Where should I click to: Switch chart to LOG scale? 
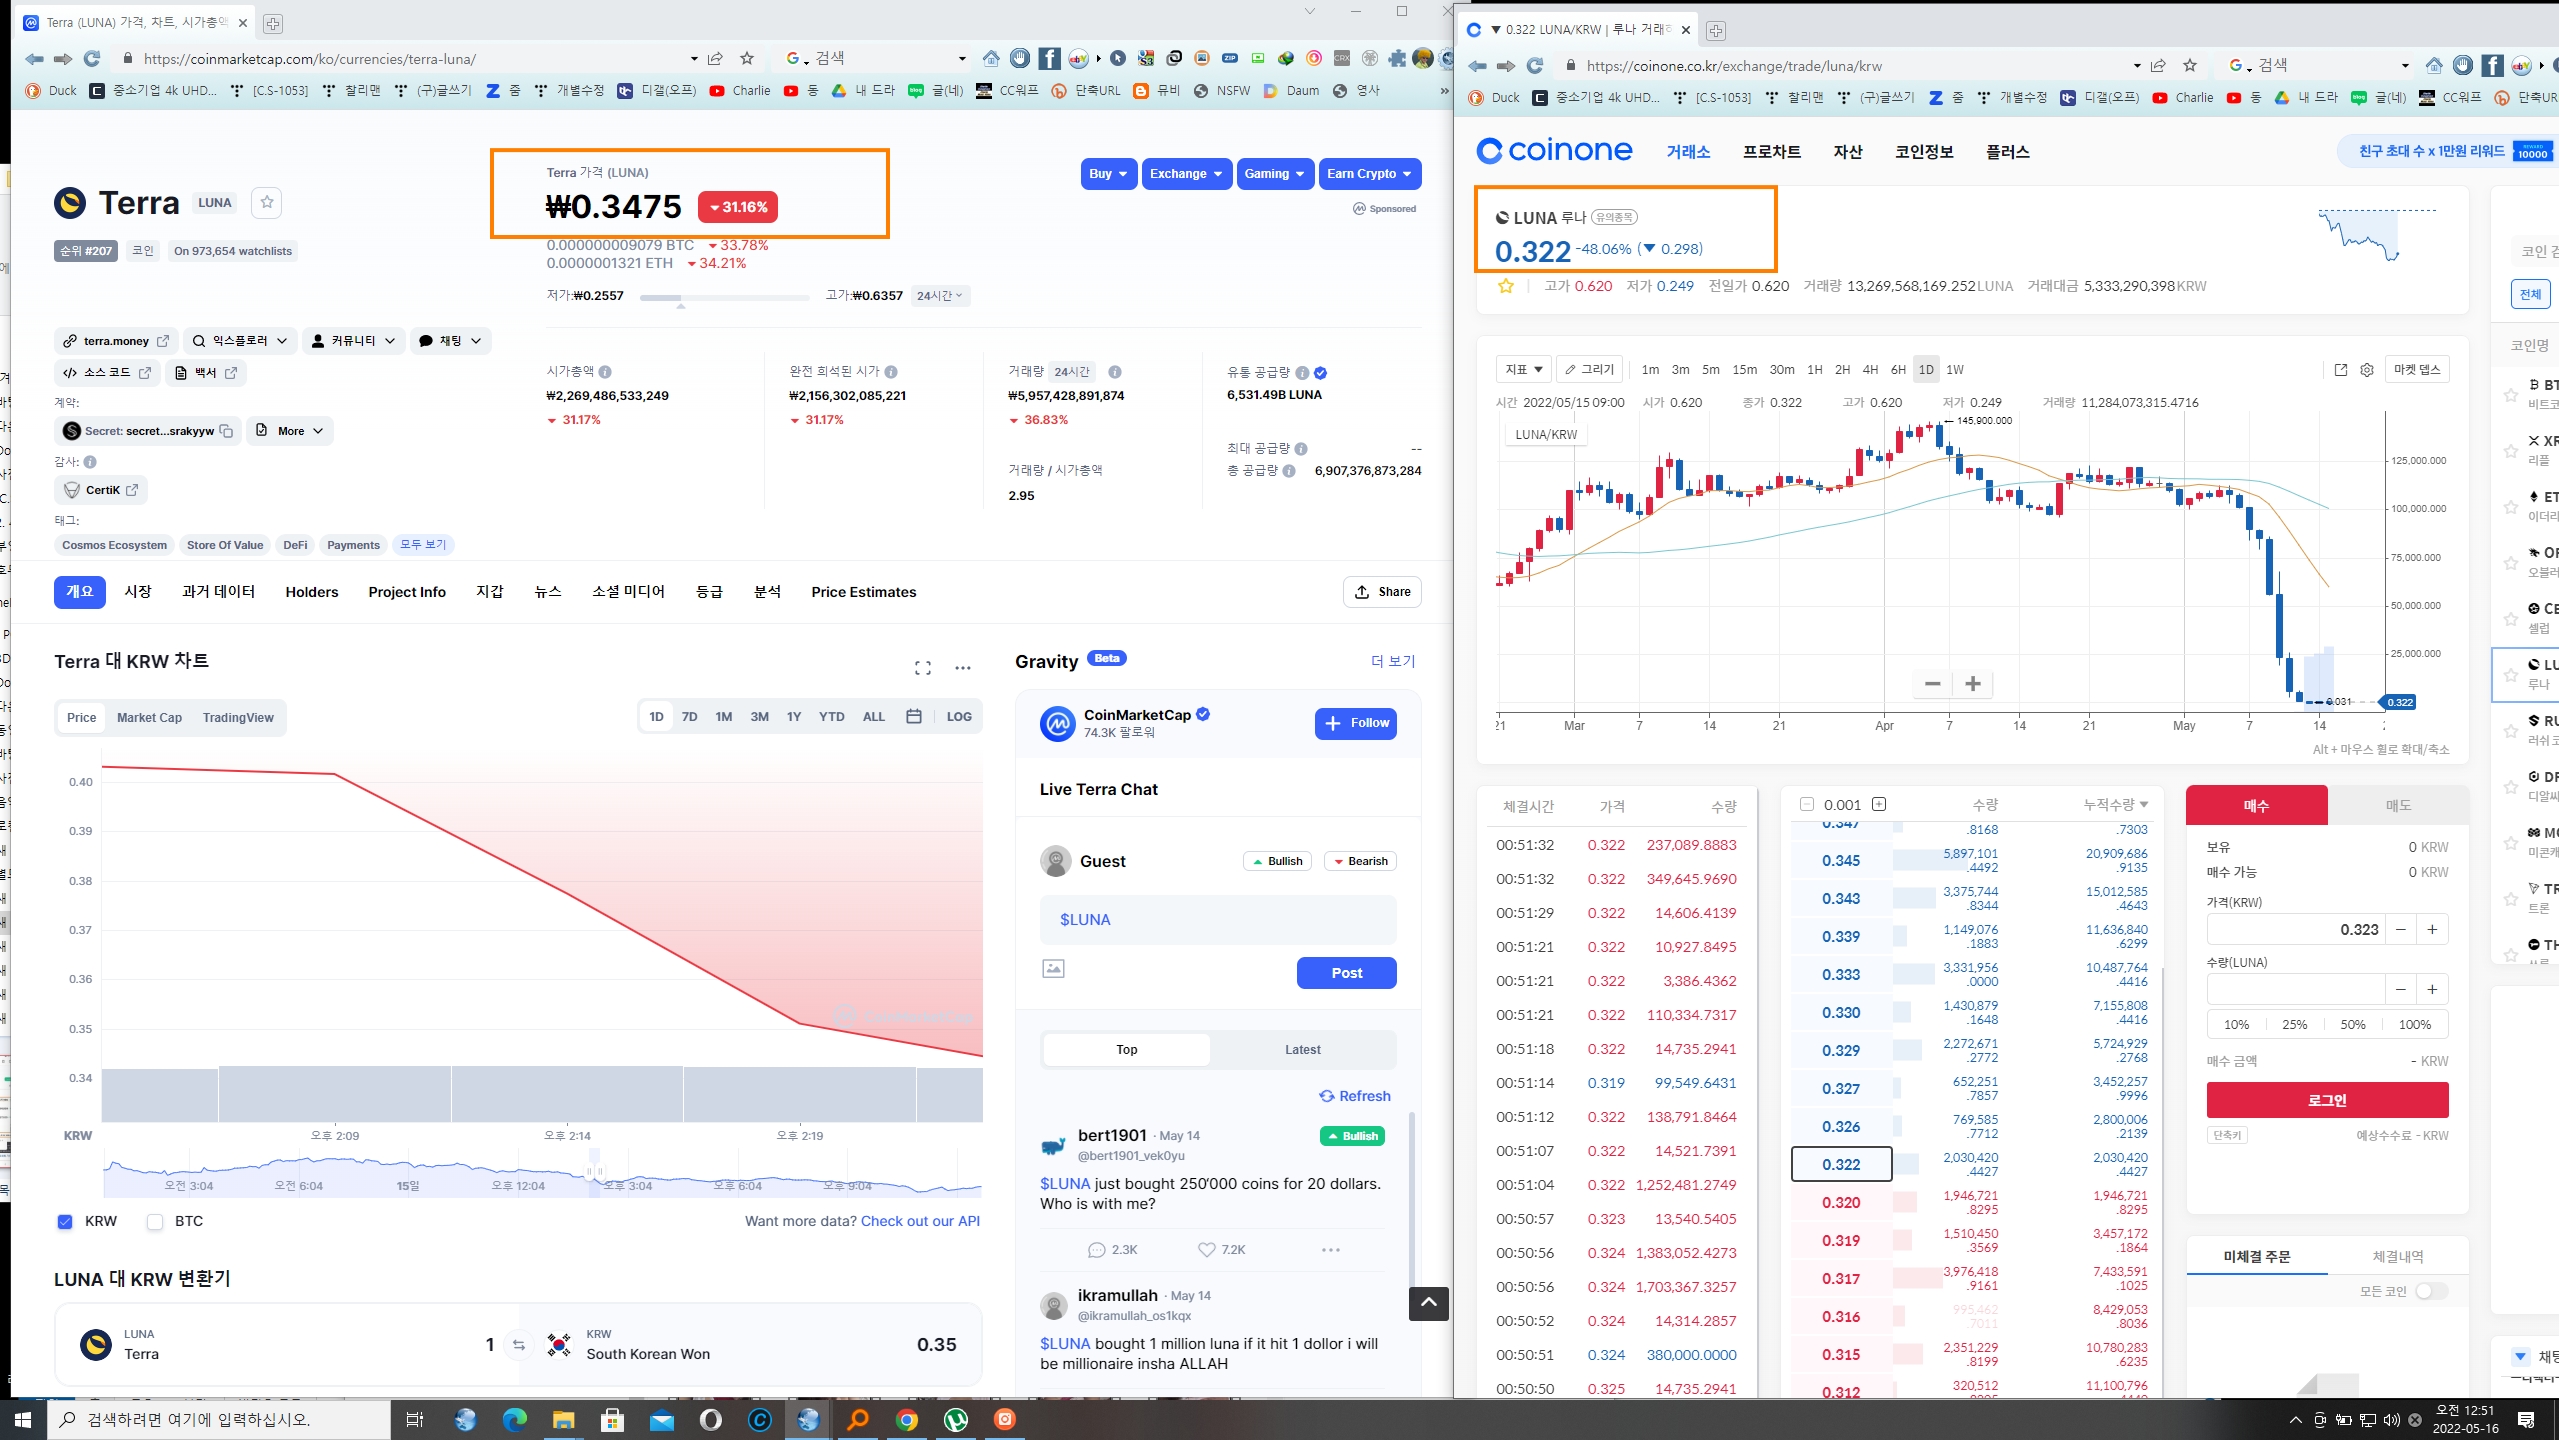tap(959, 717)
